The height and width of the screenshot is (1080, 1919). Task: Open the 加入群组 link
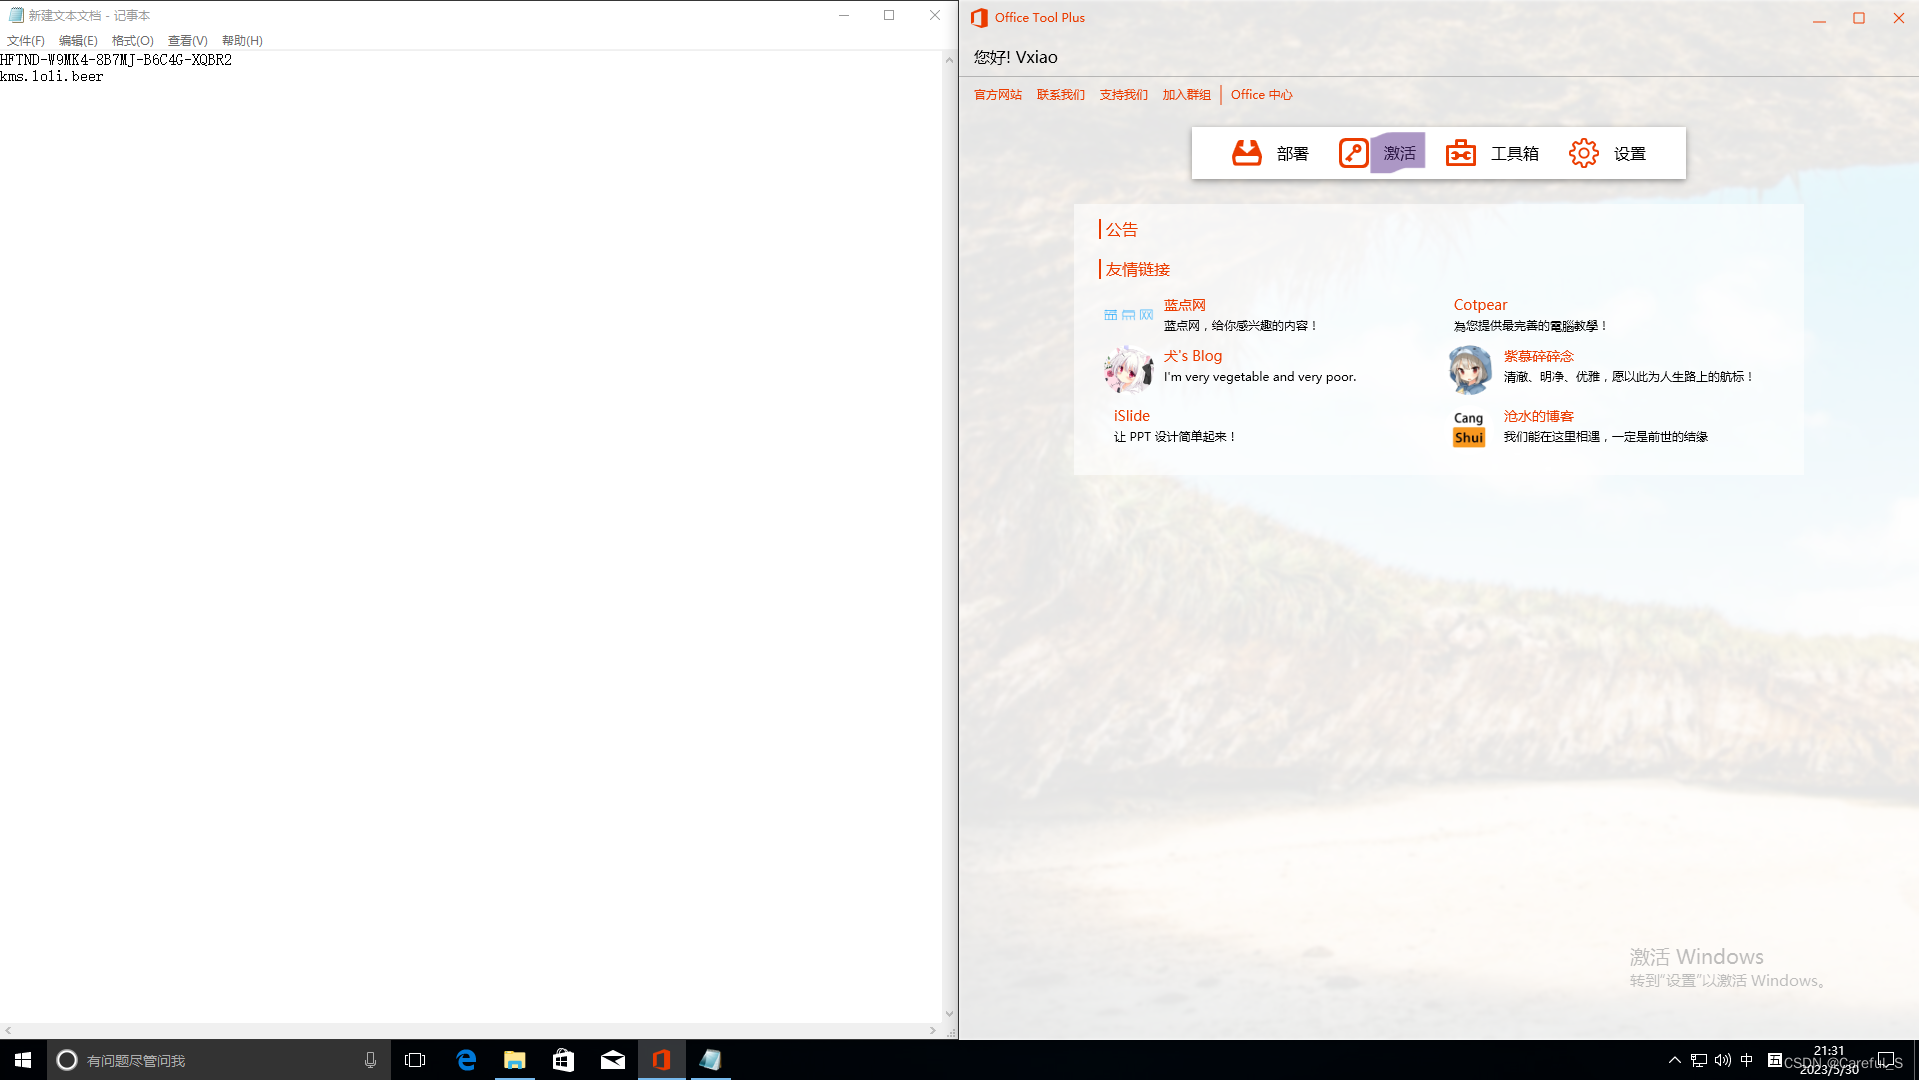click(x=1187, y=95)
